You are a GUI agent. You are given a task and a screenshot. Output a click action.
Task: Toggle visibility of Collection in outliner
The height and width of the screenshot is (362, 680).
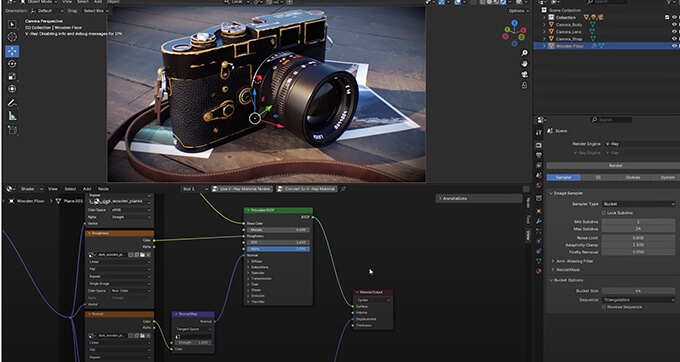(674, 17)
